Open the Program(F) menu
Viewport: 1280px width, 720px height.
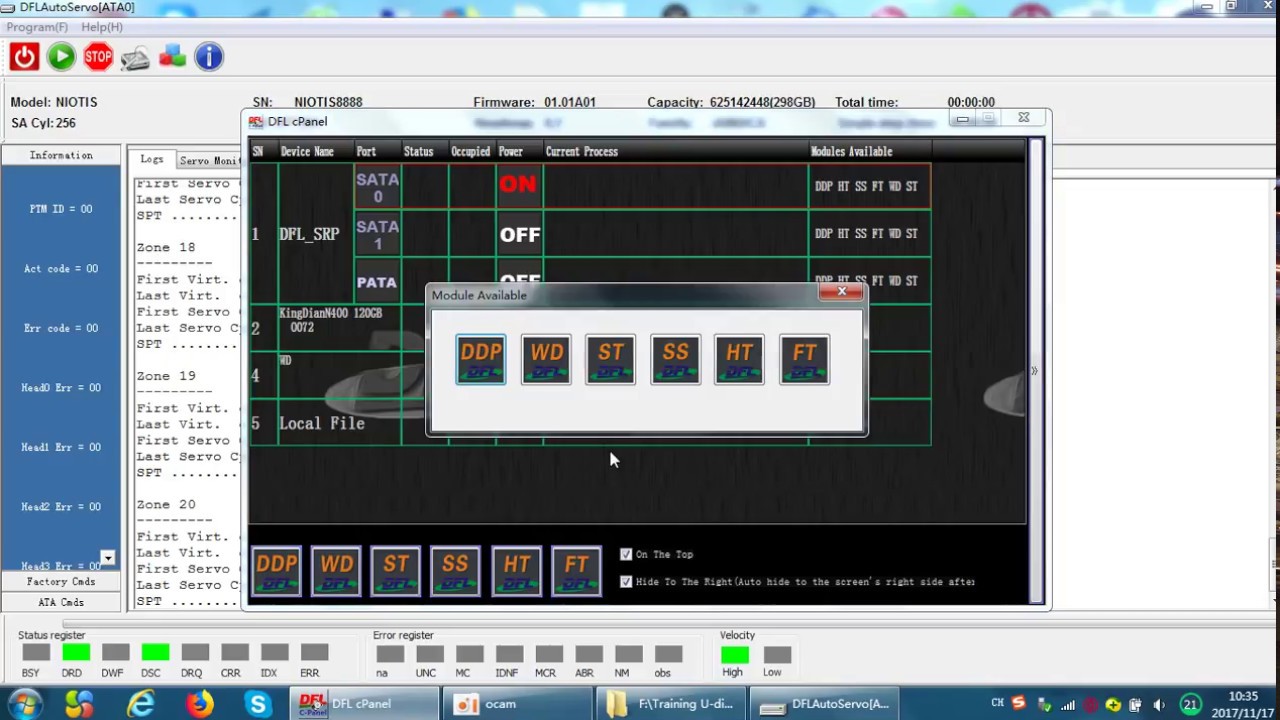click(37, 27)
